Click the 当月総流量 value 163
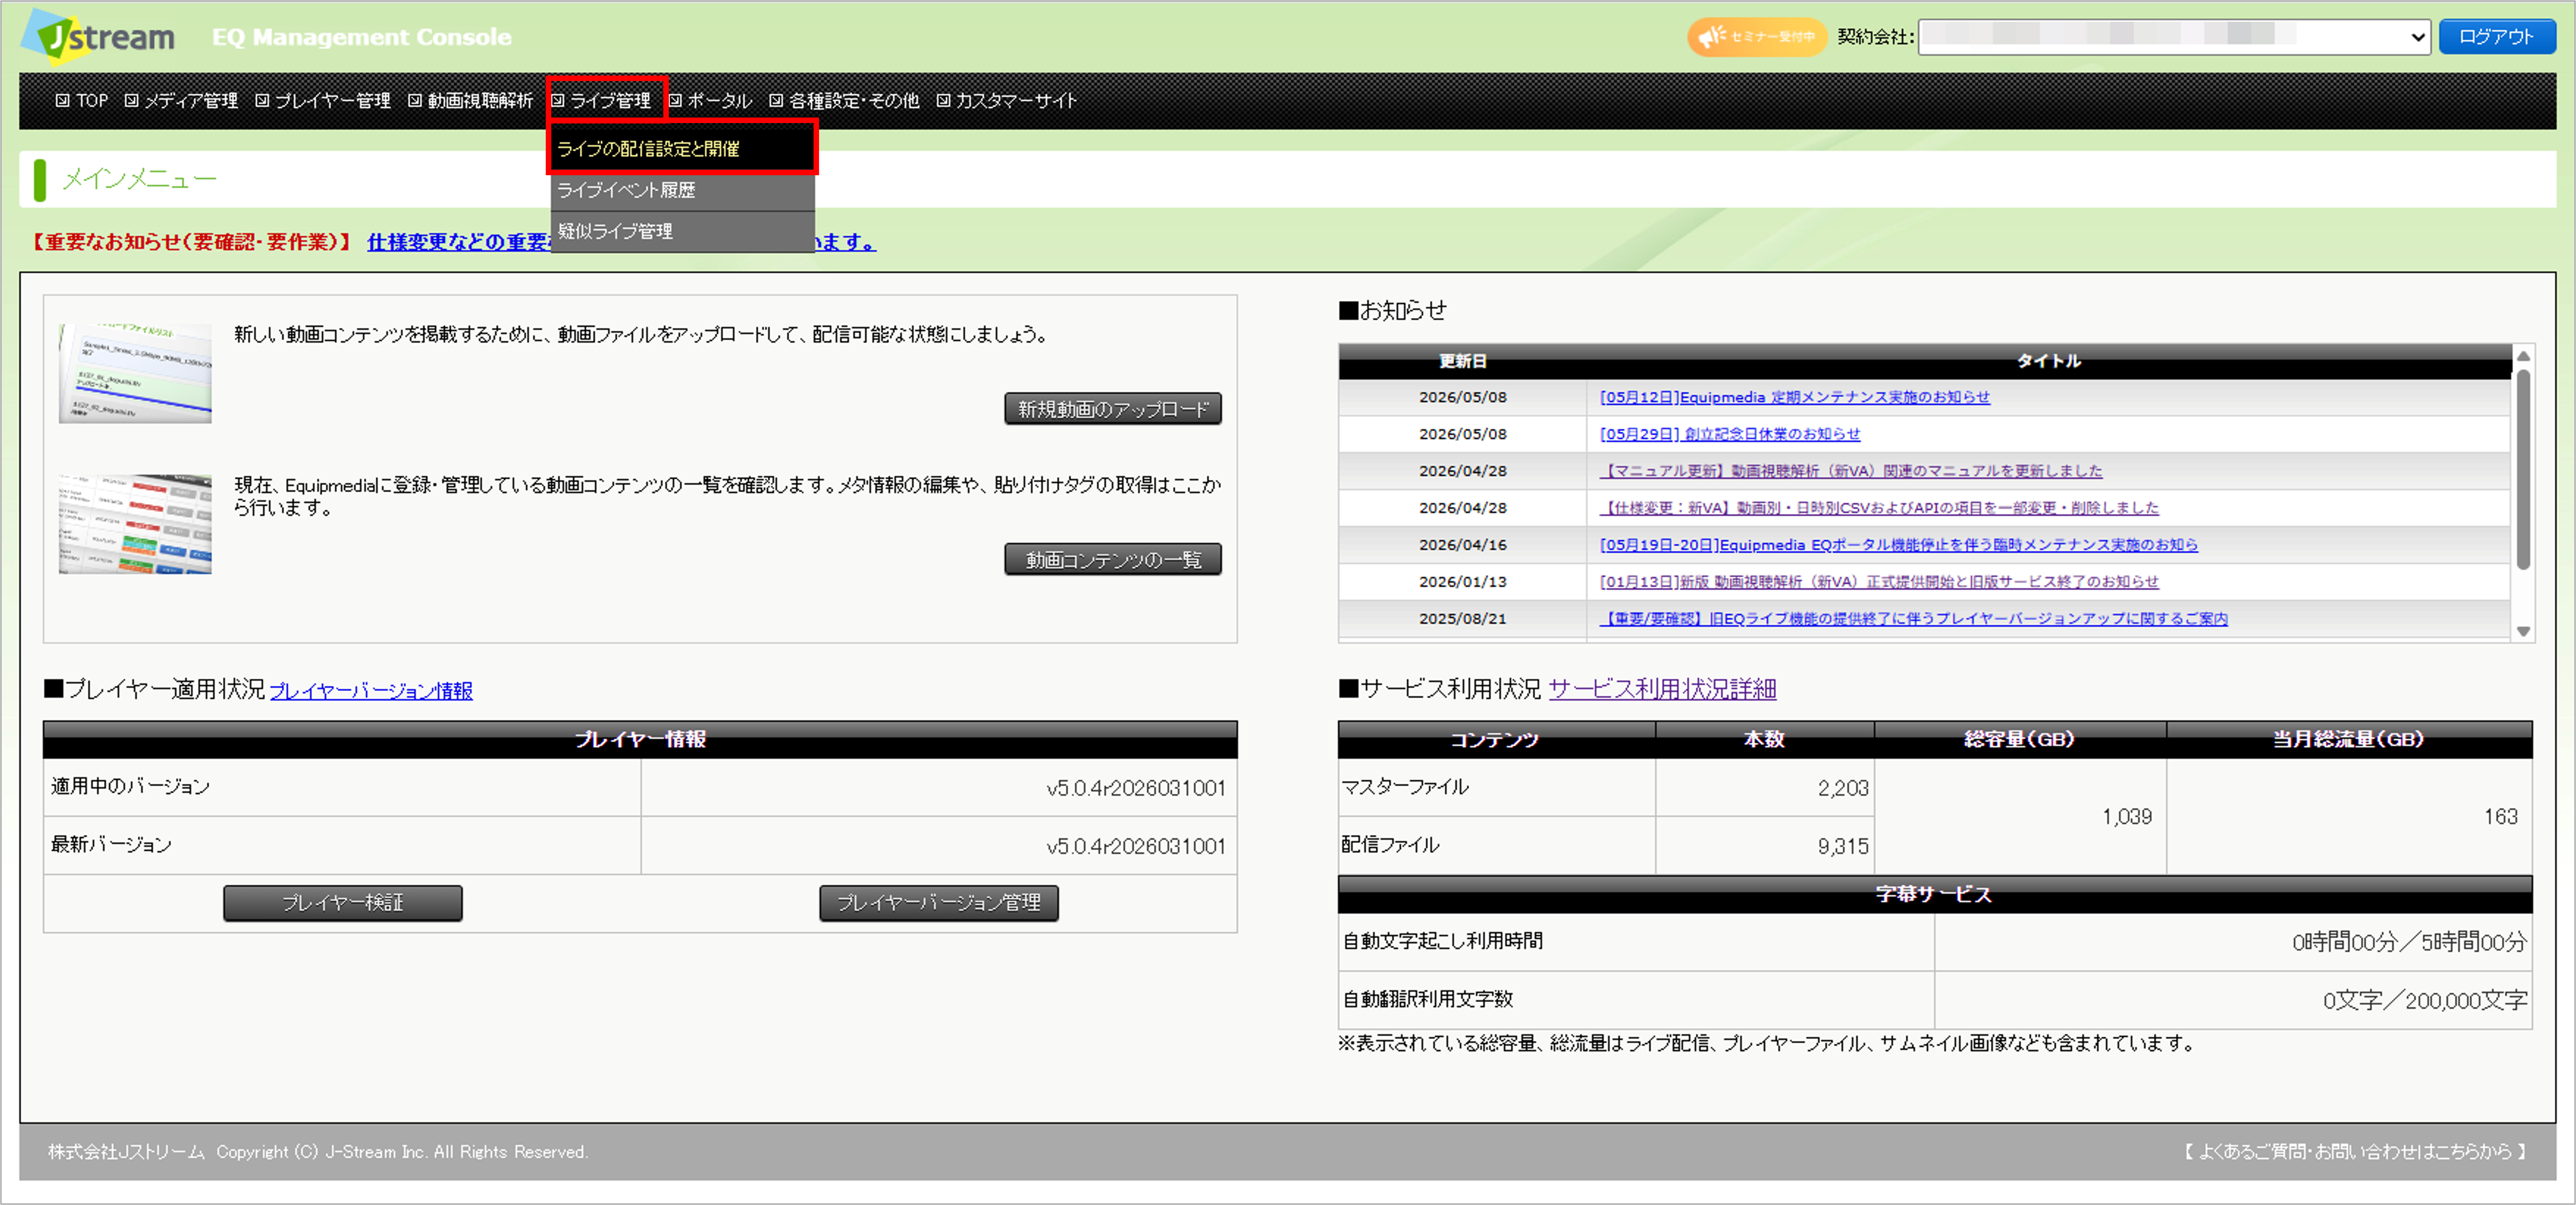The height and width of the screenshot is (1205, 2576). pos(2500,817)
